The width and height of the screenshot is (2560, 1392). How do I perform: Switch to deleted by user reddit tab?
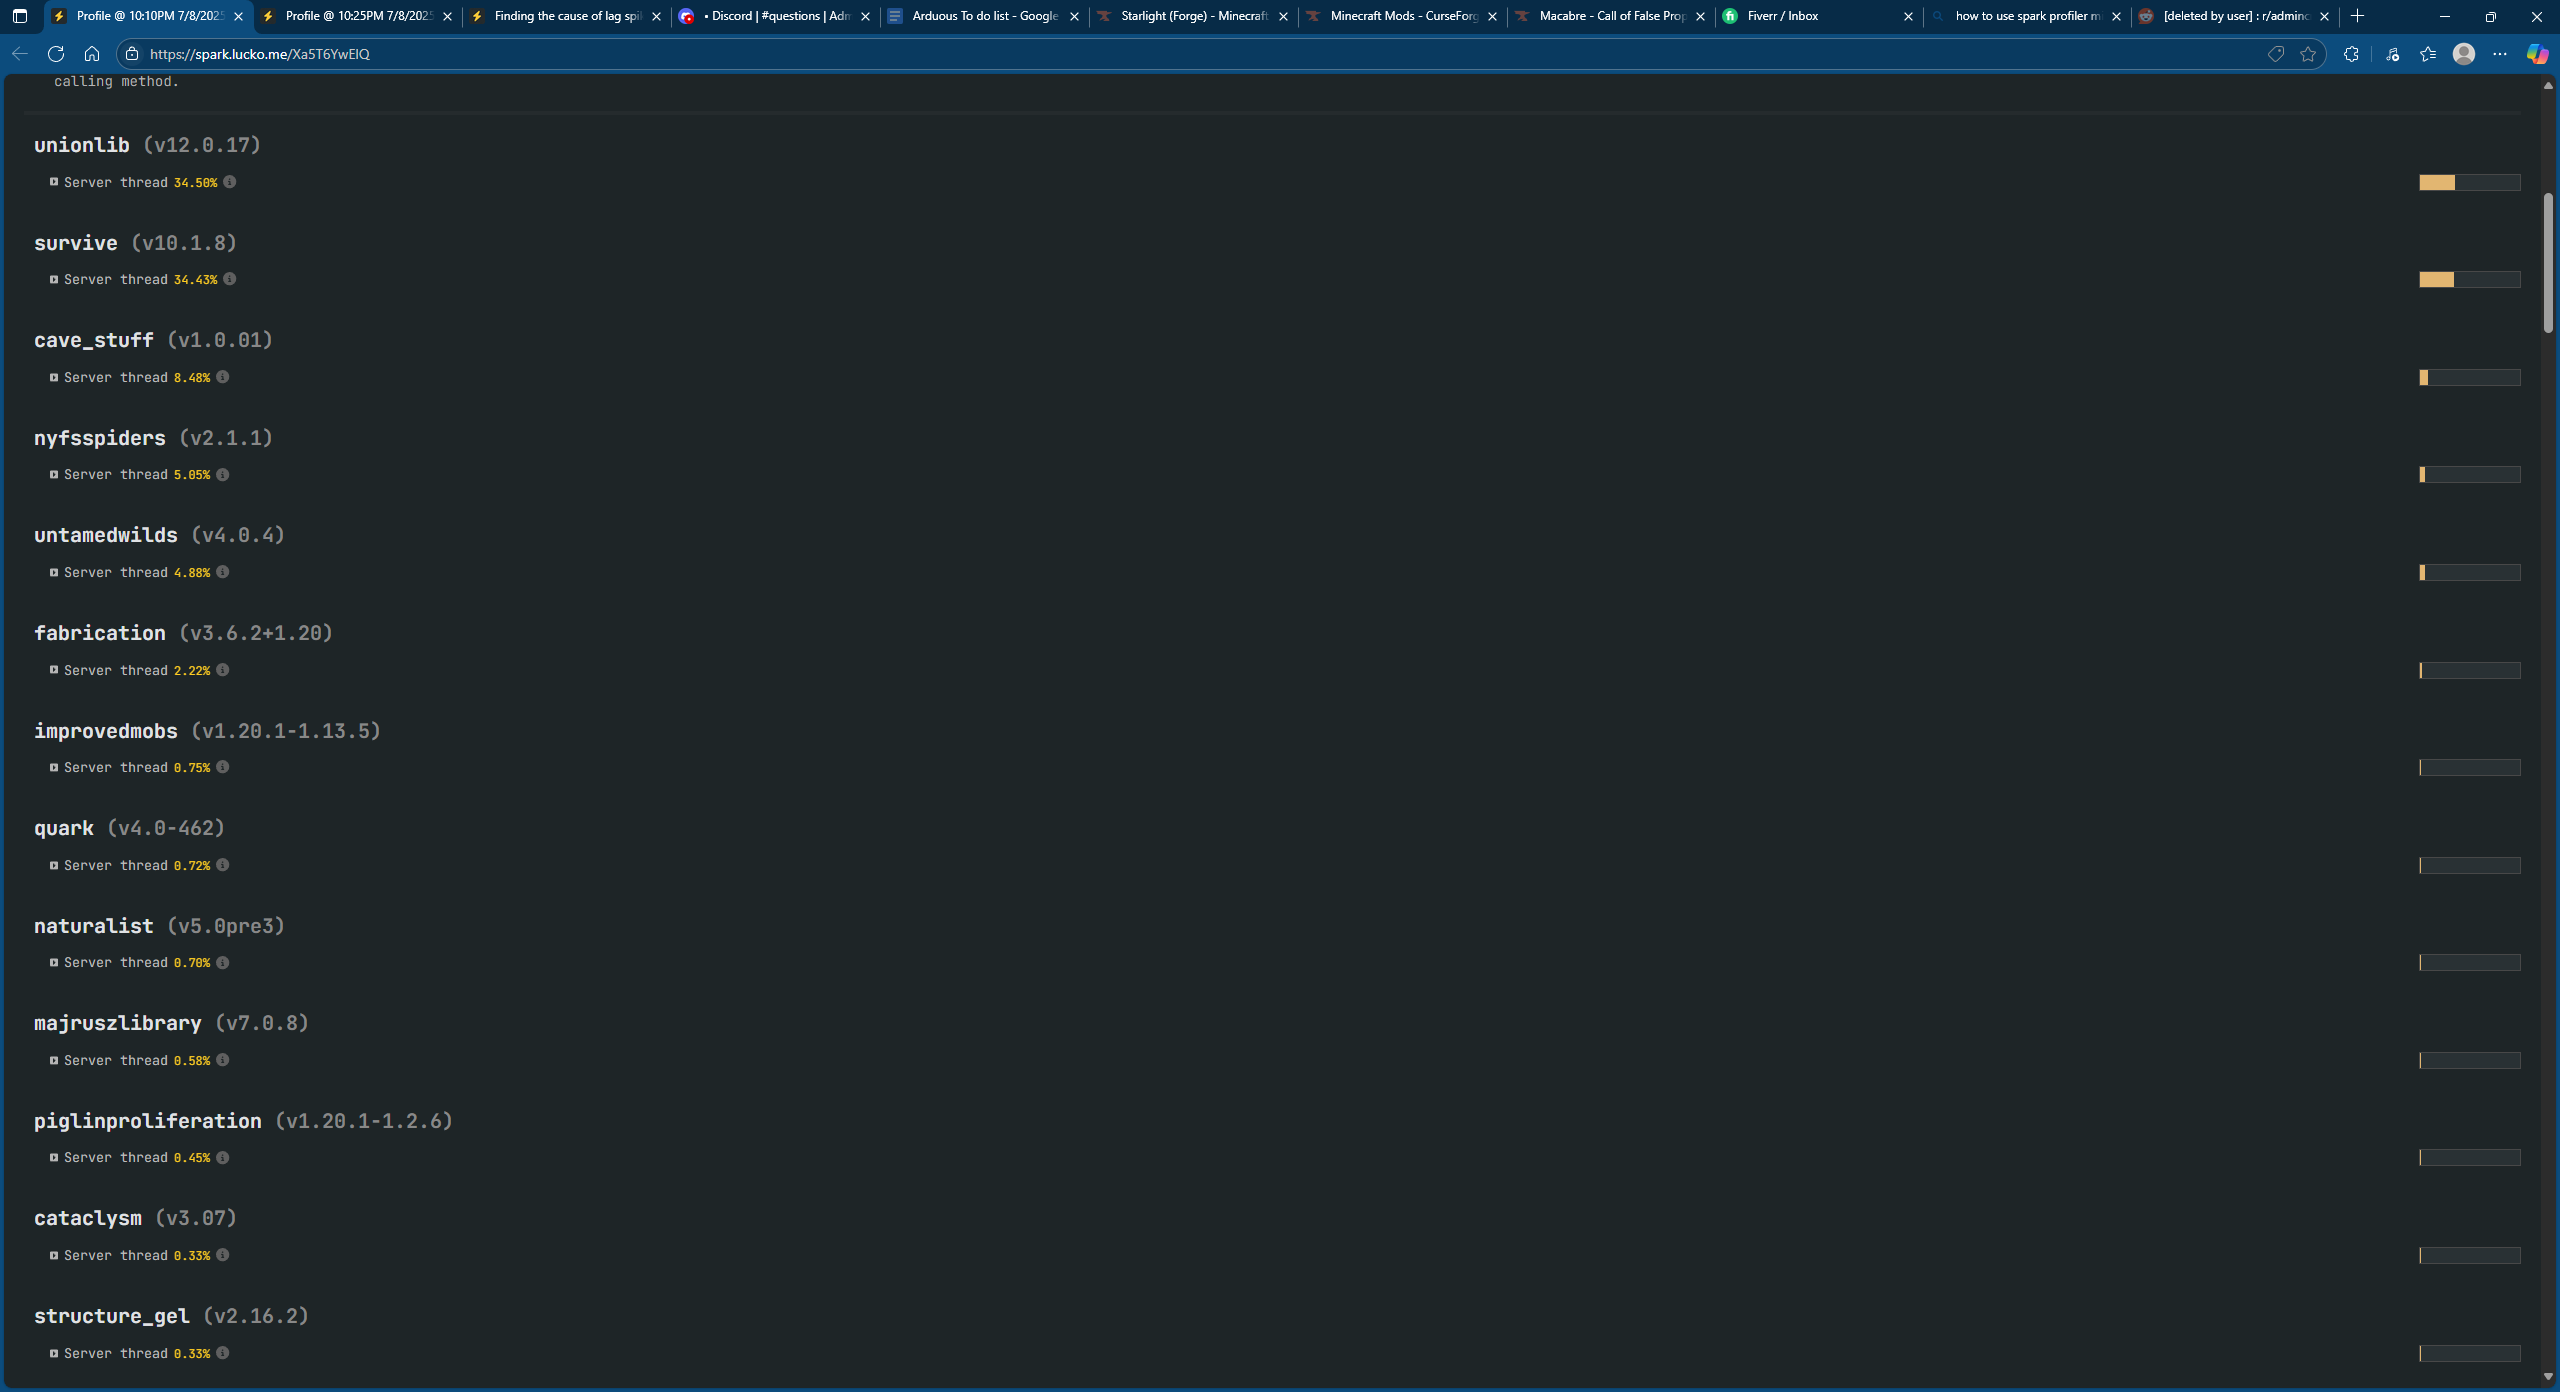(2237, 16)
